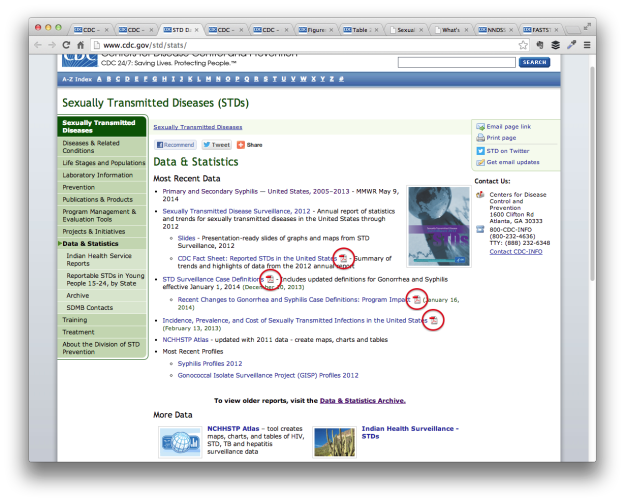The width and height of the screenshot is (625, 502).
Task: Click the Twitter bird icon beside STD on Twitter
Action: point(480,151)
